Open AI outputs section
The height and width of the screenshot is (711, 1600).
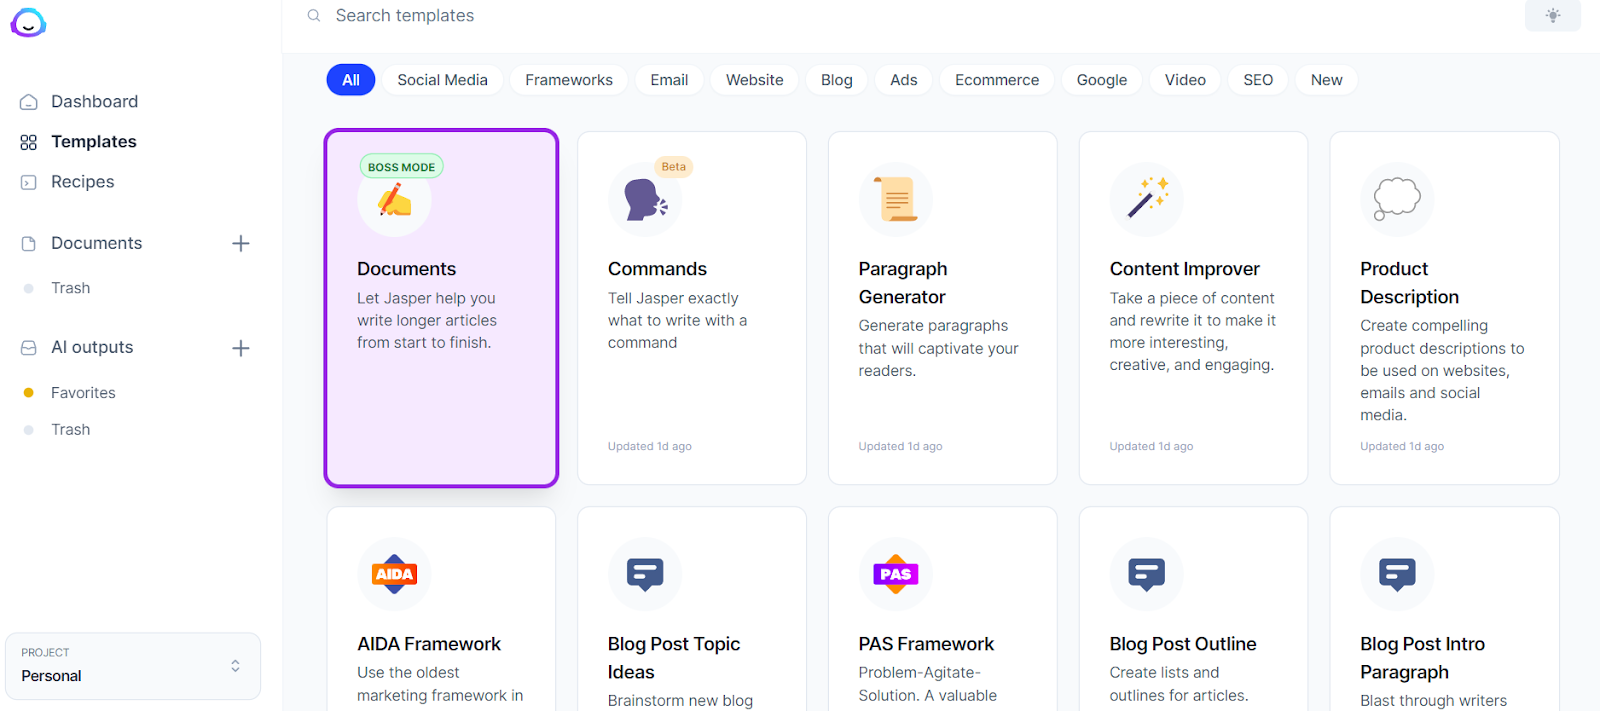click(92, 348)
